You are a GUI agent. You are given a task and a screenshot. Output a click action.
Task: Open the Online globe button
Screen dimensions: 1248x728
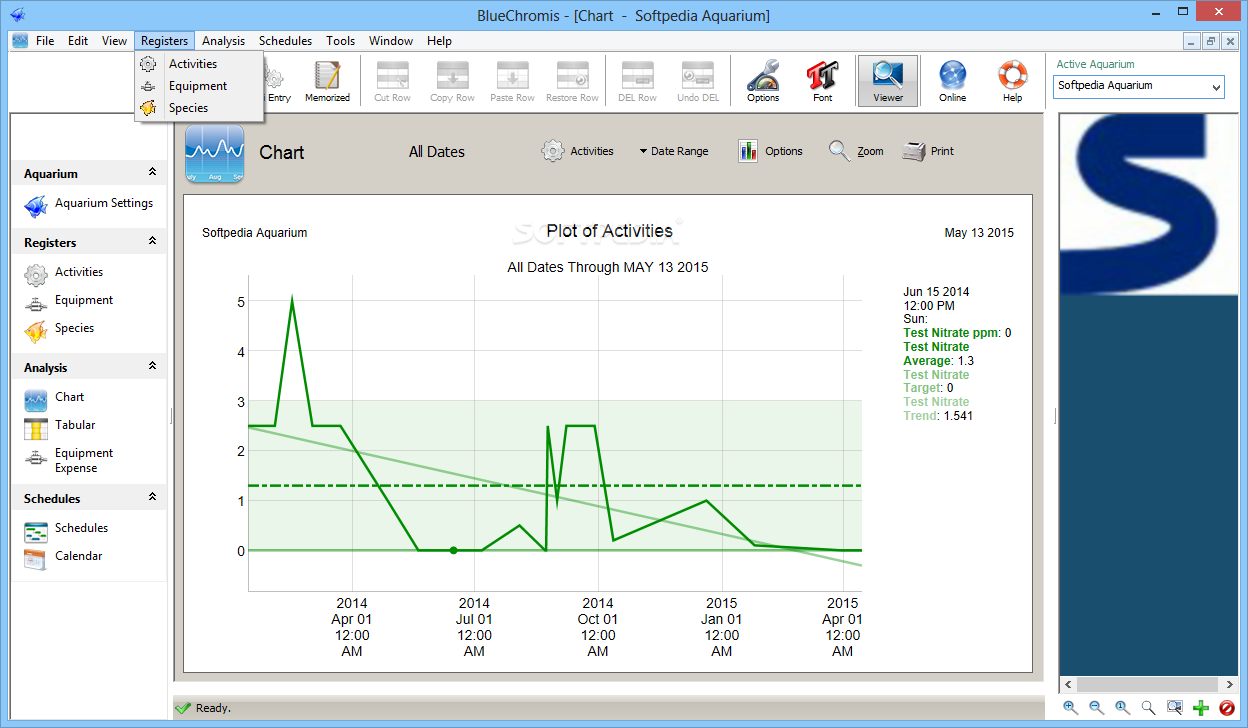(x=952, y=81)
